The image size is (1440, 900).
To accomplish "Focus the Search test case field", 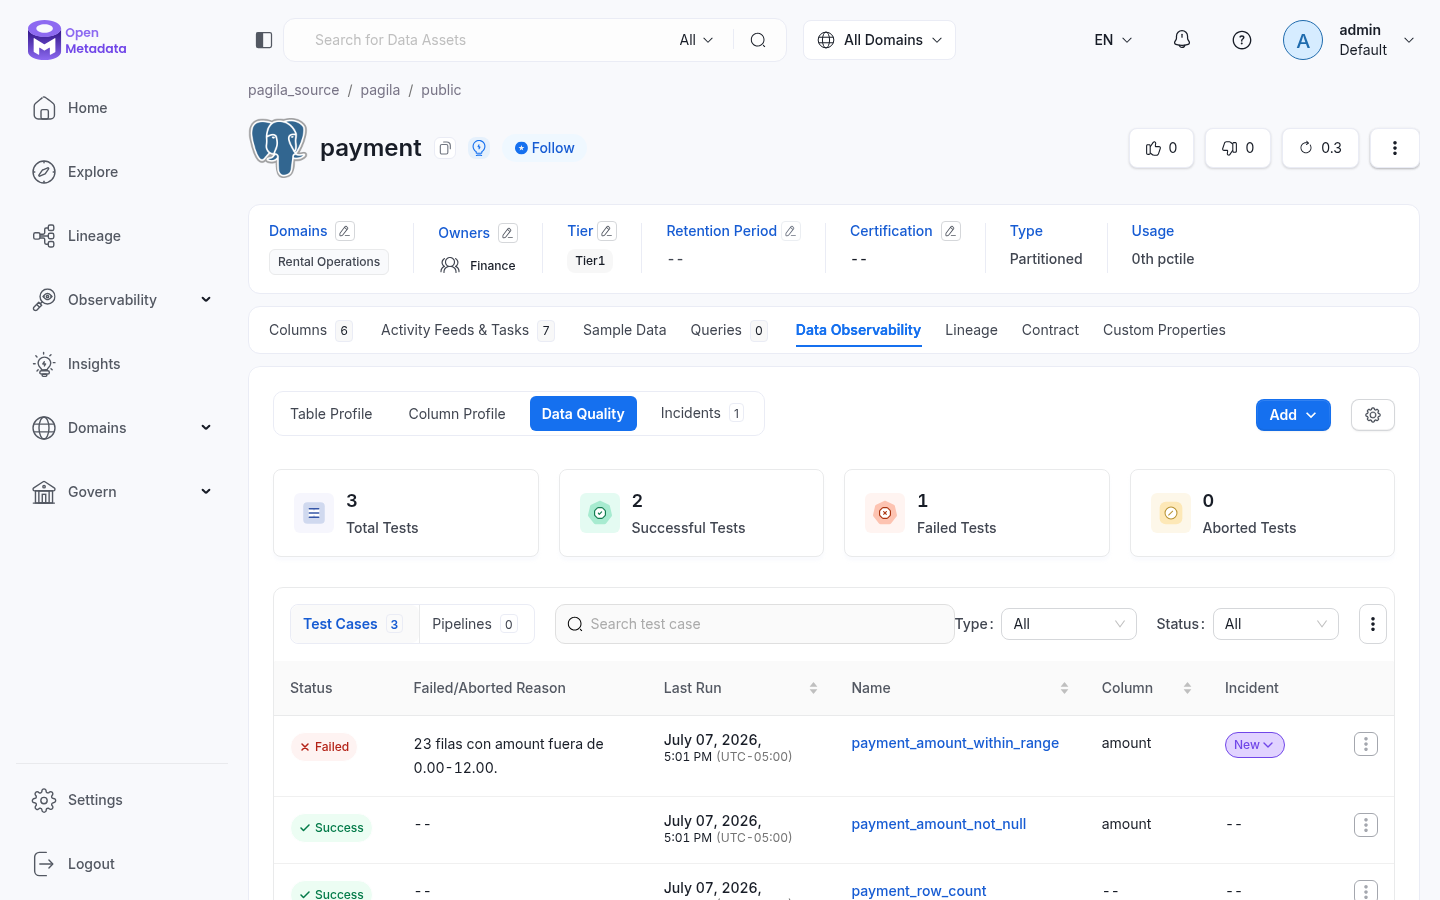I will 755,624.
